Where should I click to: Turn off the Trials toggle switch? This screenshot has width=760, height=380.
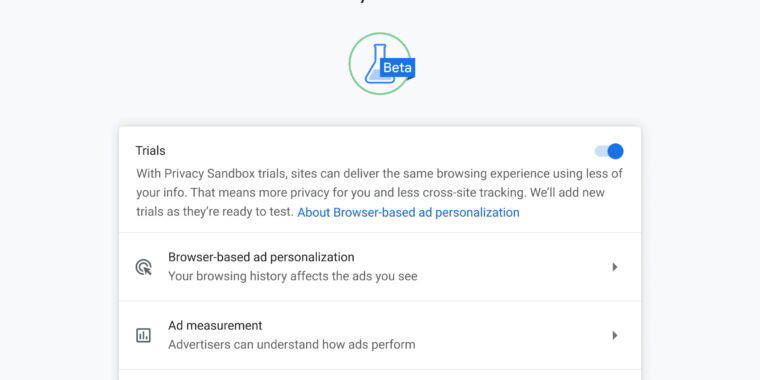click(609, 151)
